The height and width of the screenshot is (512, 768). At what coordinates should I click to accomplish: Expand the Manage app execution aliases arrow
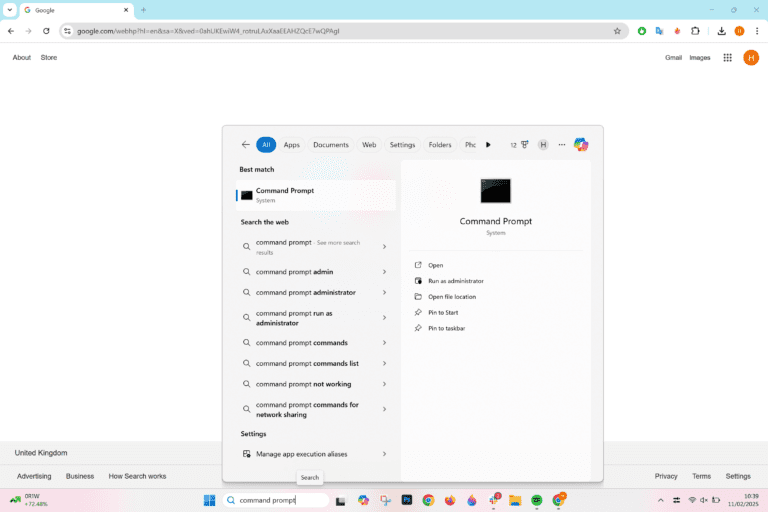point(384,454)
